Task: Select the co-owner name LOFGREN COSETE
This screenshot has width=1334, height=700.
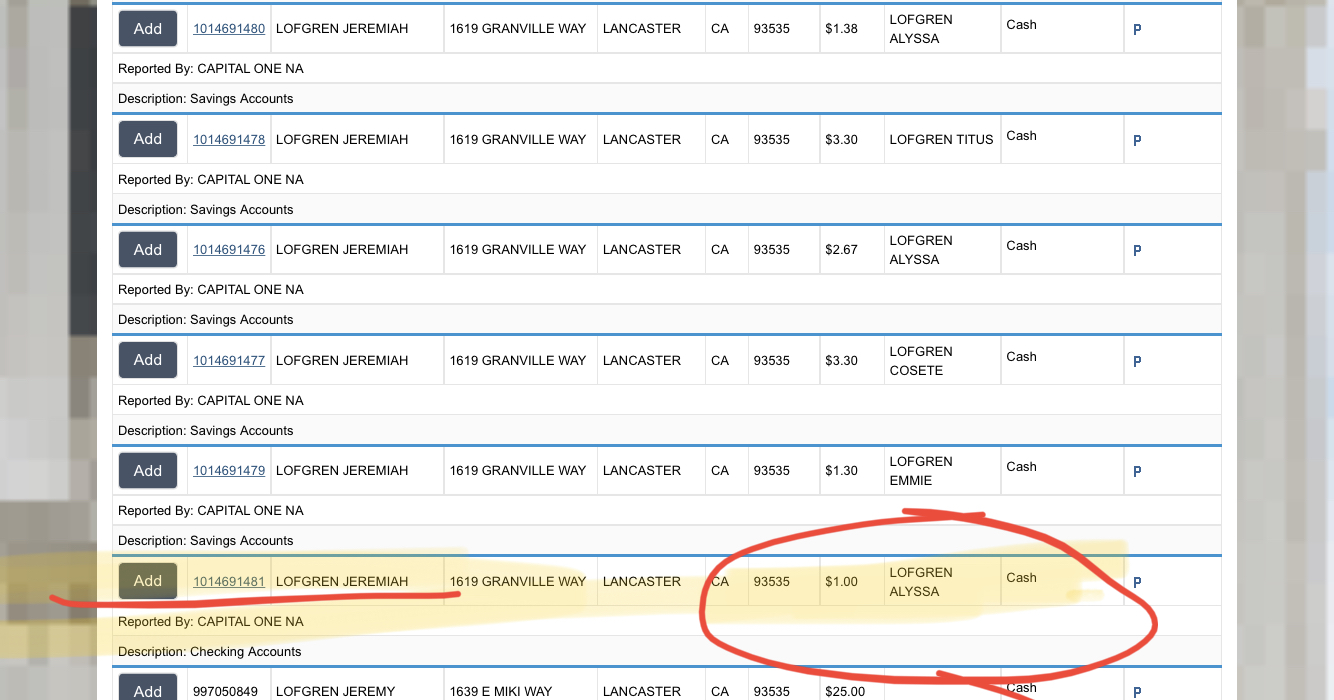Action: [x=921, y=361]
